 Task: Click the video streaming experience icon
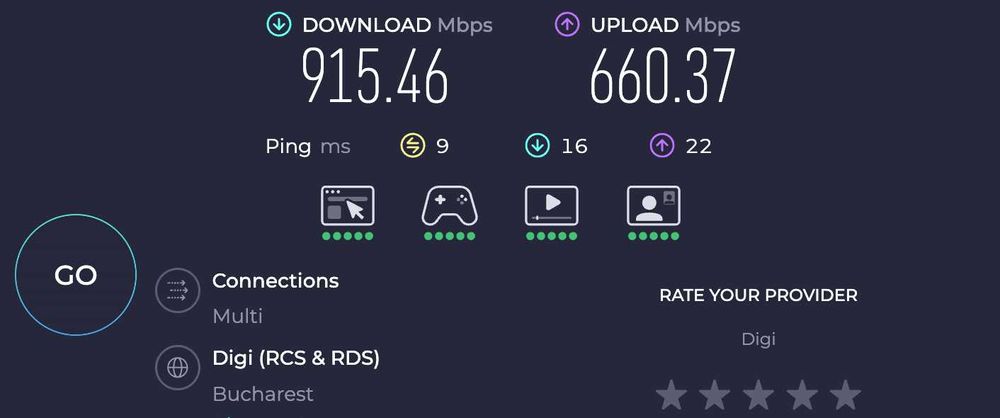pyautogui.click(x=552, y=205)
